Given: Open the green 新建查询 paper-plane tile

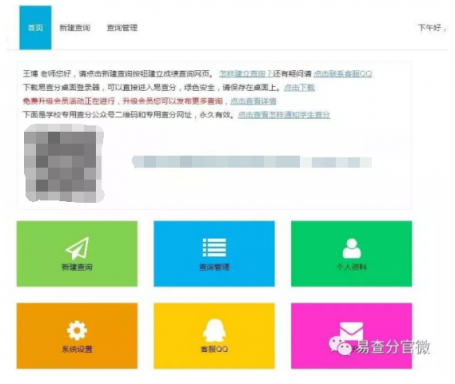Looking at the screenshot, I should click(77, 254).
